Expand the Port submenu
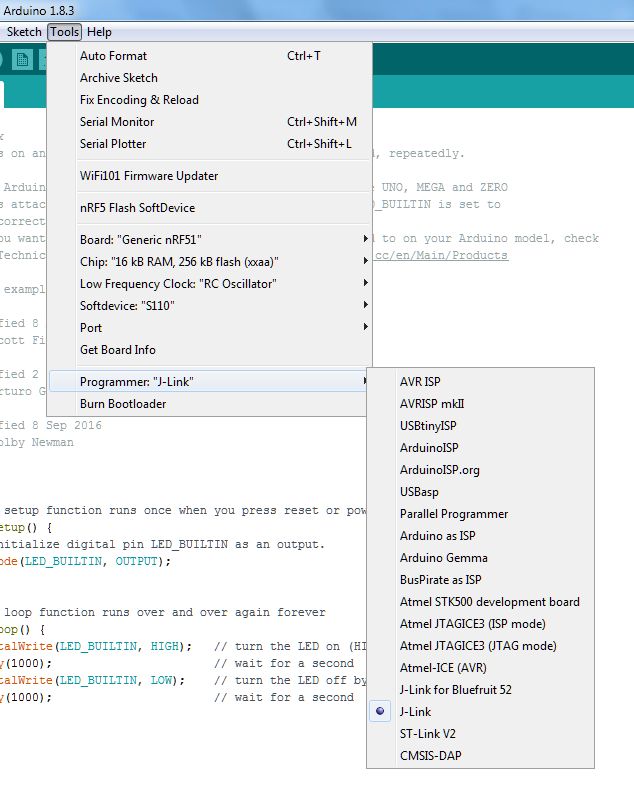634x787 pixels. (210, 328)
